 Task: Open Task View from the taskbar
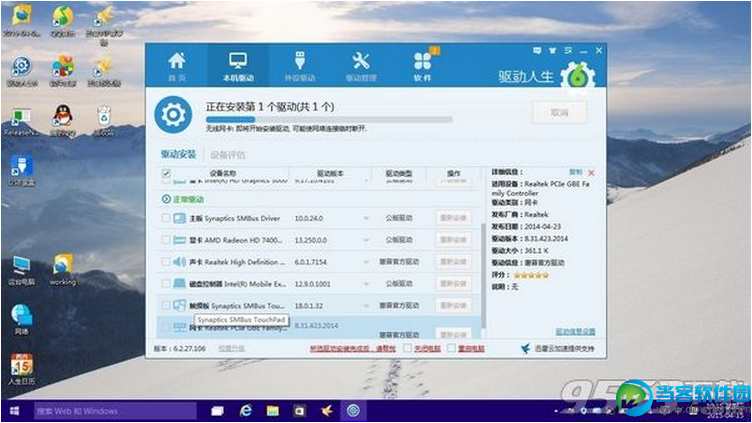[217, 411]
